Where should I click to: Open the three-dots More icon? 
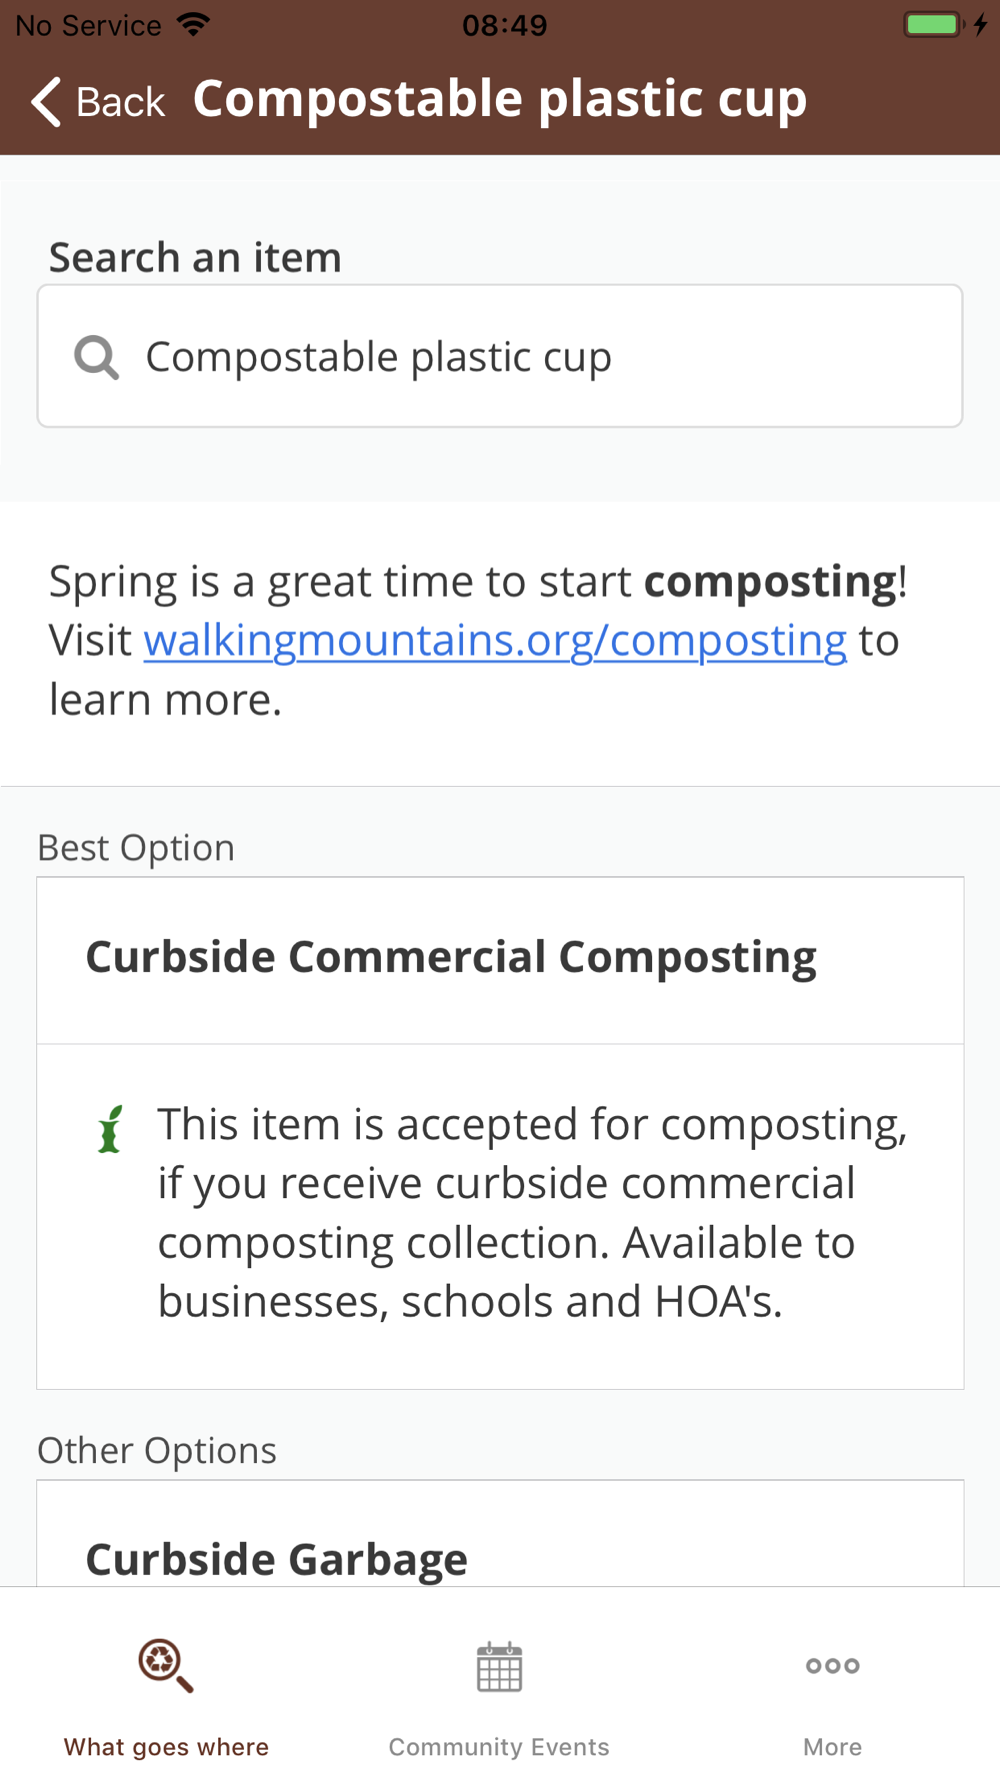pos(832,1665)
